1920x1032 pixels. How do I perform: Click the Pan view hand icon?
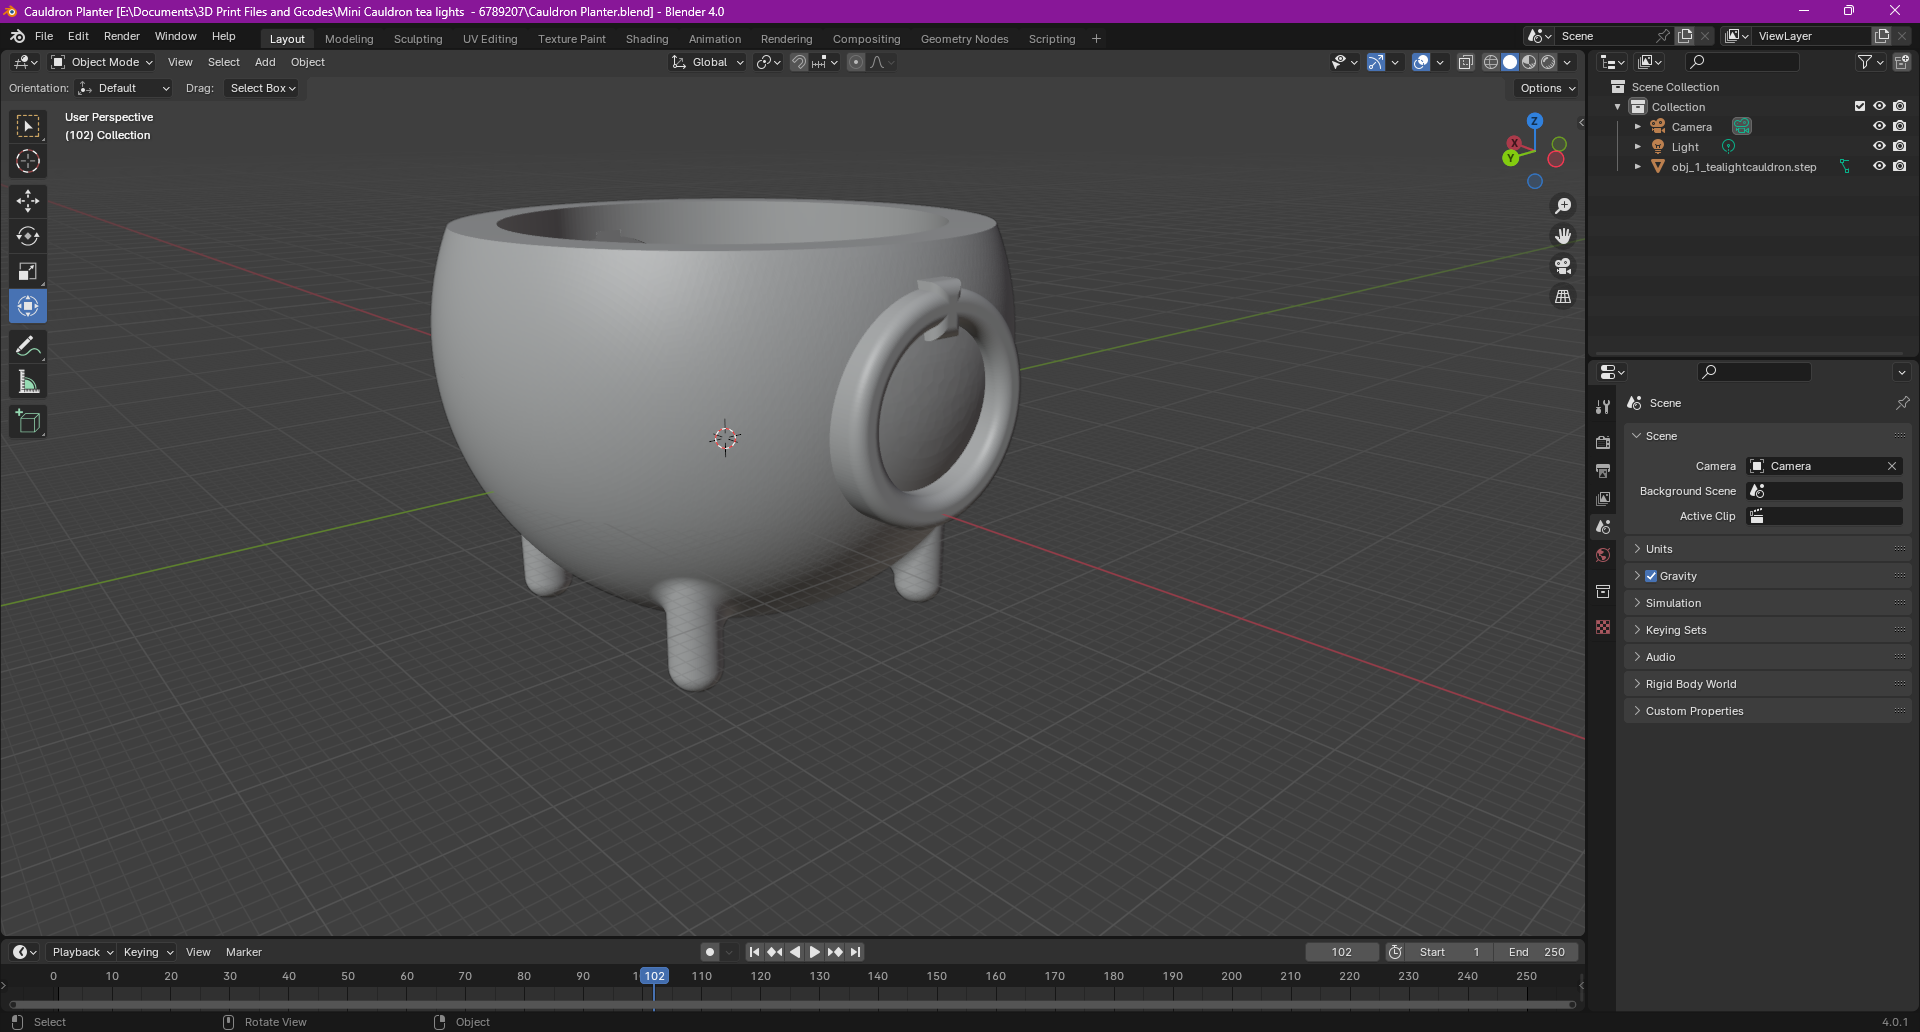[1563, 236]
